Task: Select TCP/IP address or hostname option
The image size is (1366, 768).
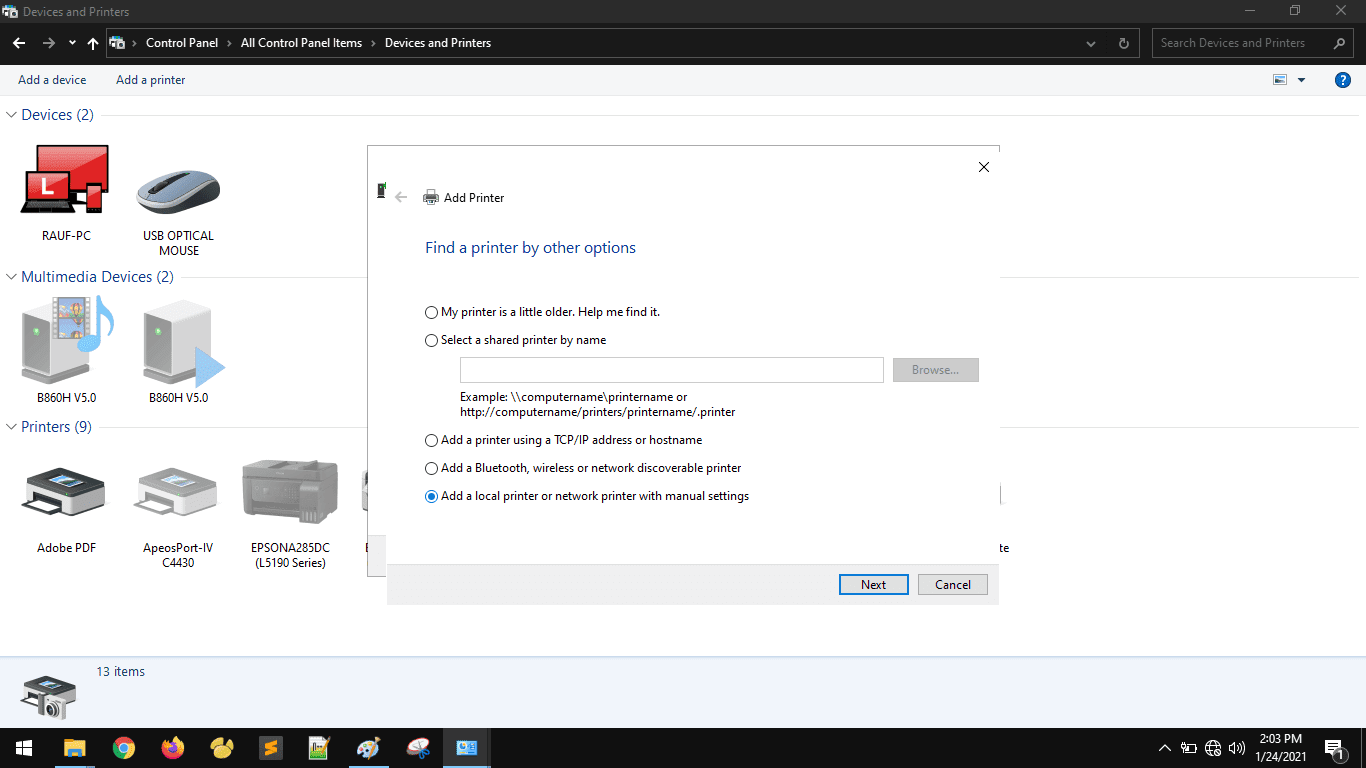Action: pos(564,440)
